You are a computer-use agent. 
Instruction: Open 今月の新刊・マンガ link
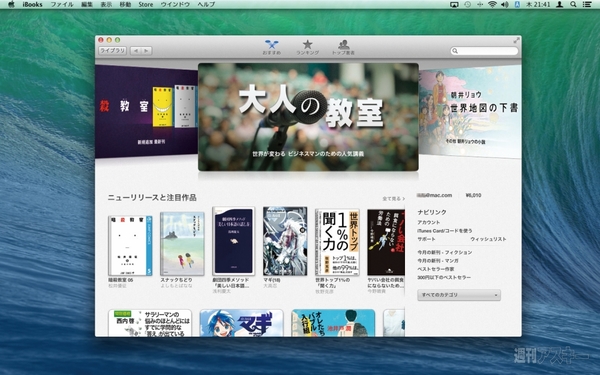[x=438, y=261]
